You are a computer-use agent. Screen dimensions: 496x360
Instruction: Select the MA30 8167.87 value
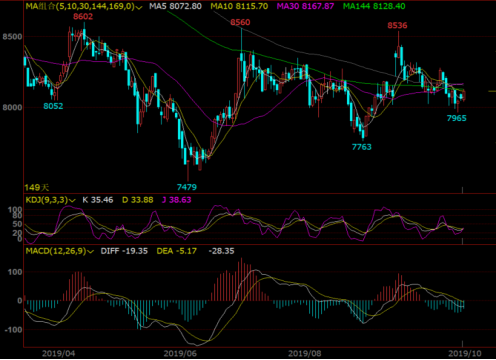[305, 6]
